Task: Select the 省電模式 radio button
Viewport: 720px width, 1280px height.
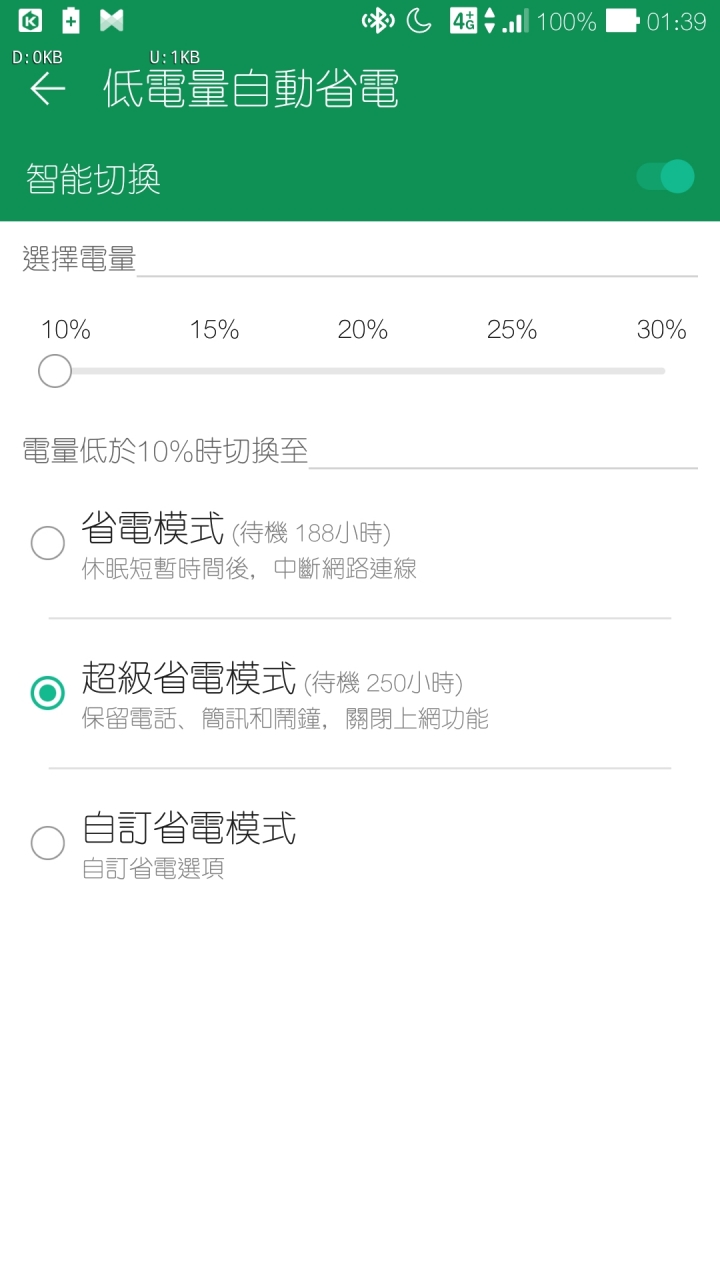Action: [x=47, y=543]
